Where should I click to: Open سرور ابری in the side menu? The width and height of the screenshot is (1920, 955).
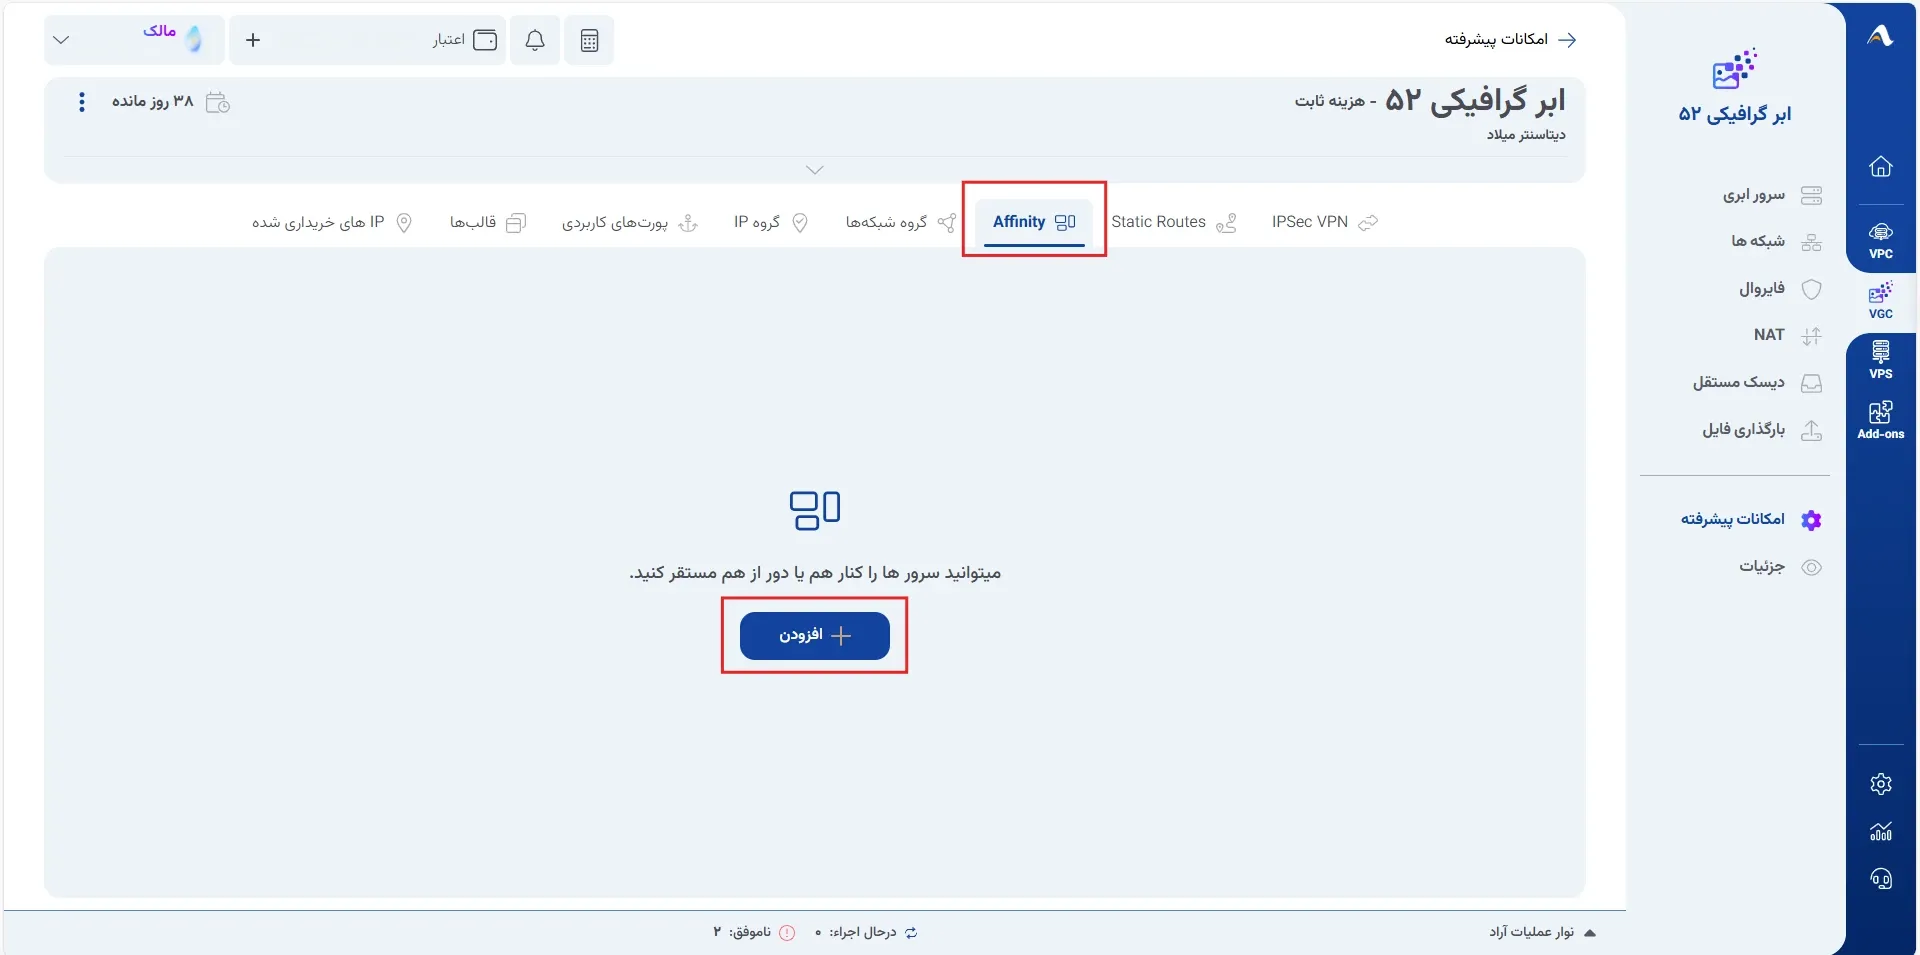point(1772,195)
